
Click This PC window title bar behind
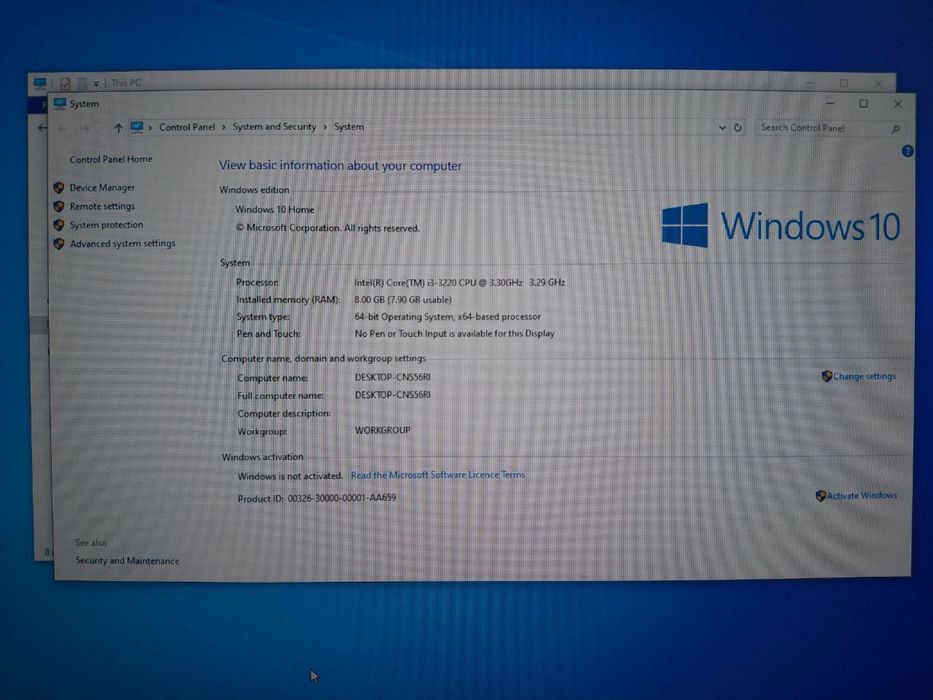464,82
